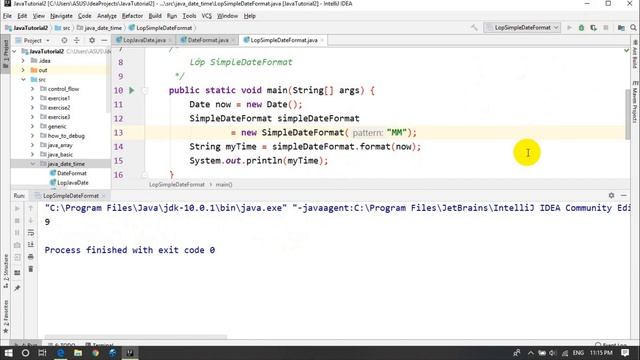Click the Search Everywhere magnifier icon

tap(633, 28)
